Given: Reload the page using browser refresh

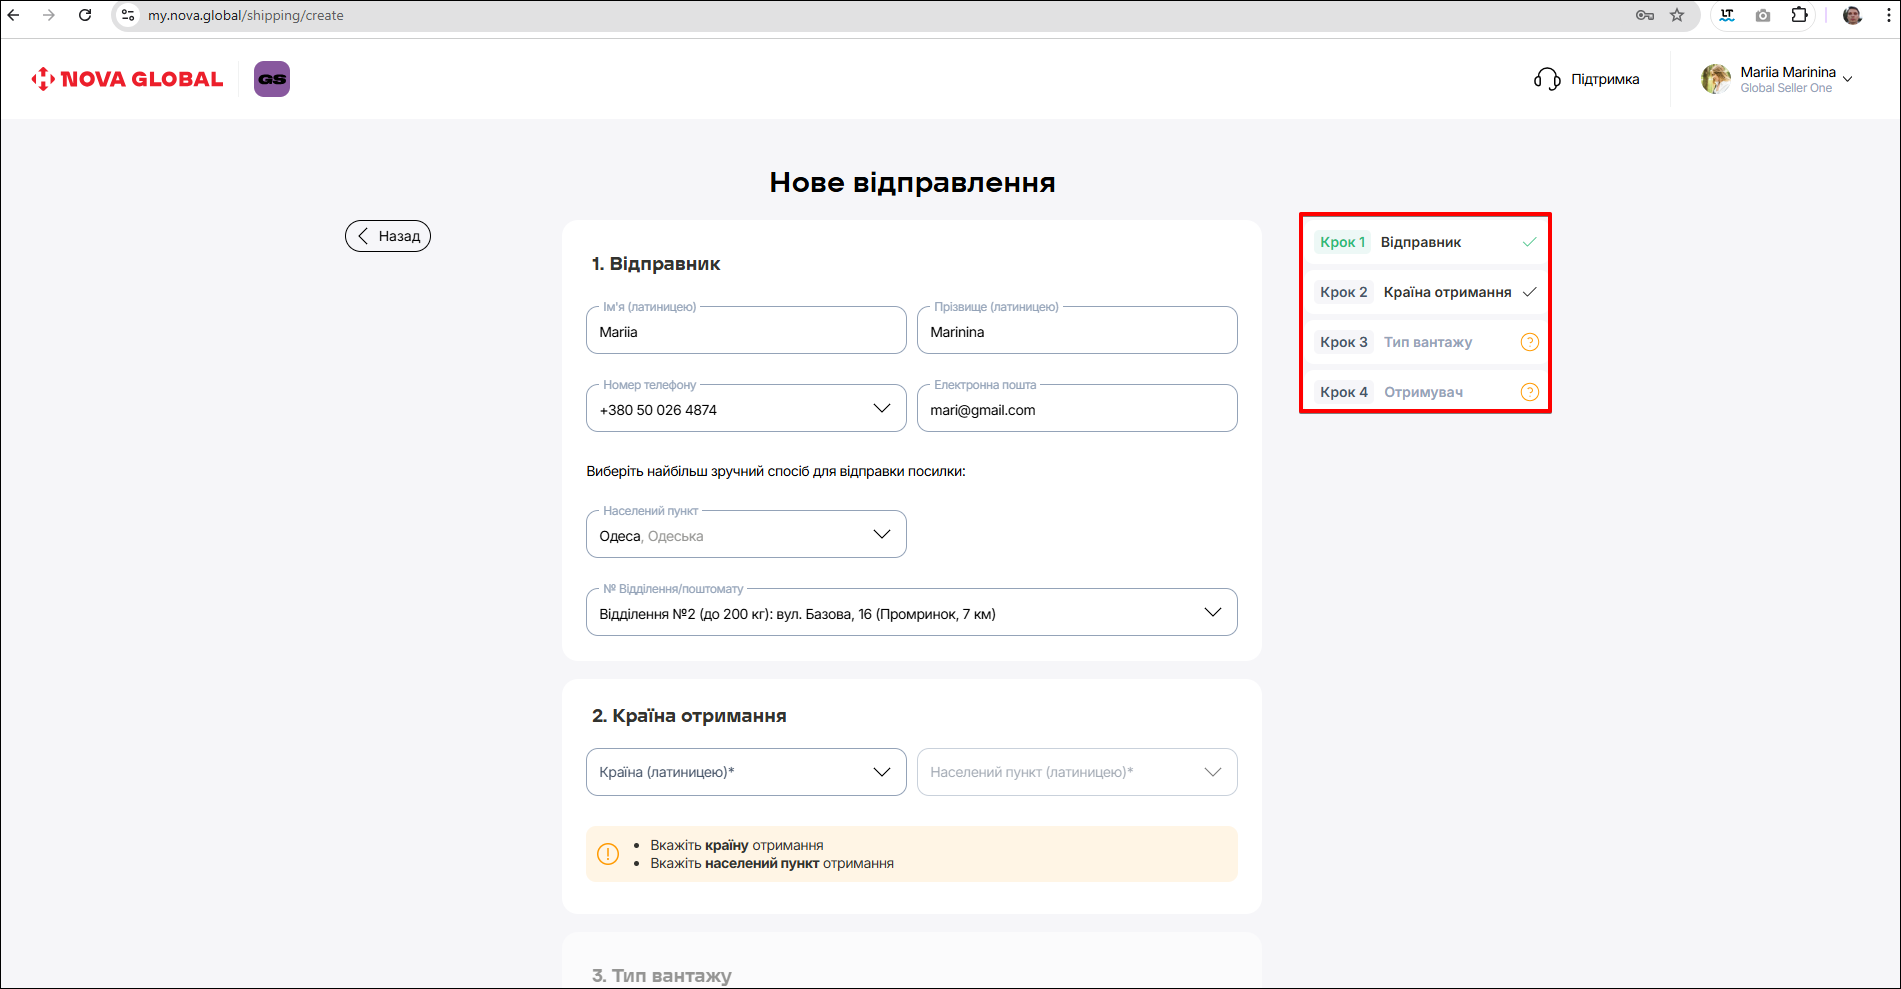Looking at the screenshot, I should 85,15.
